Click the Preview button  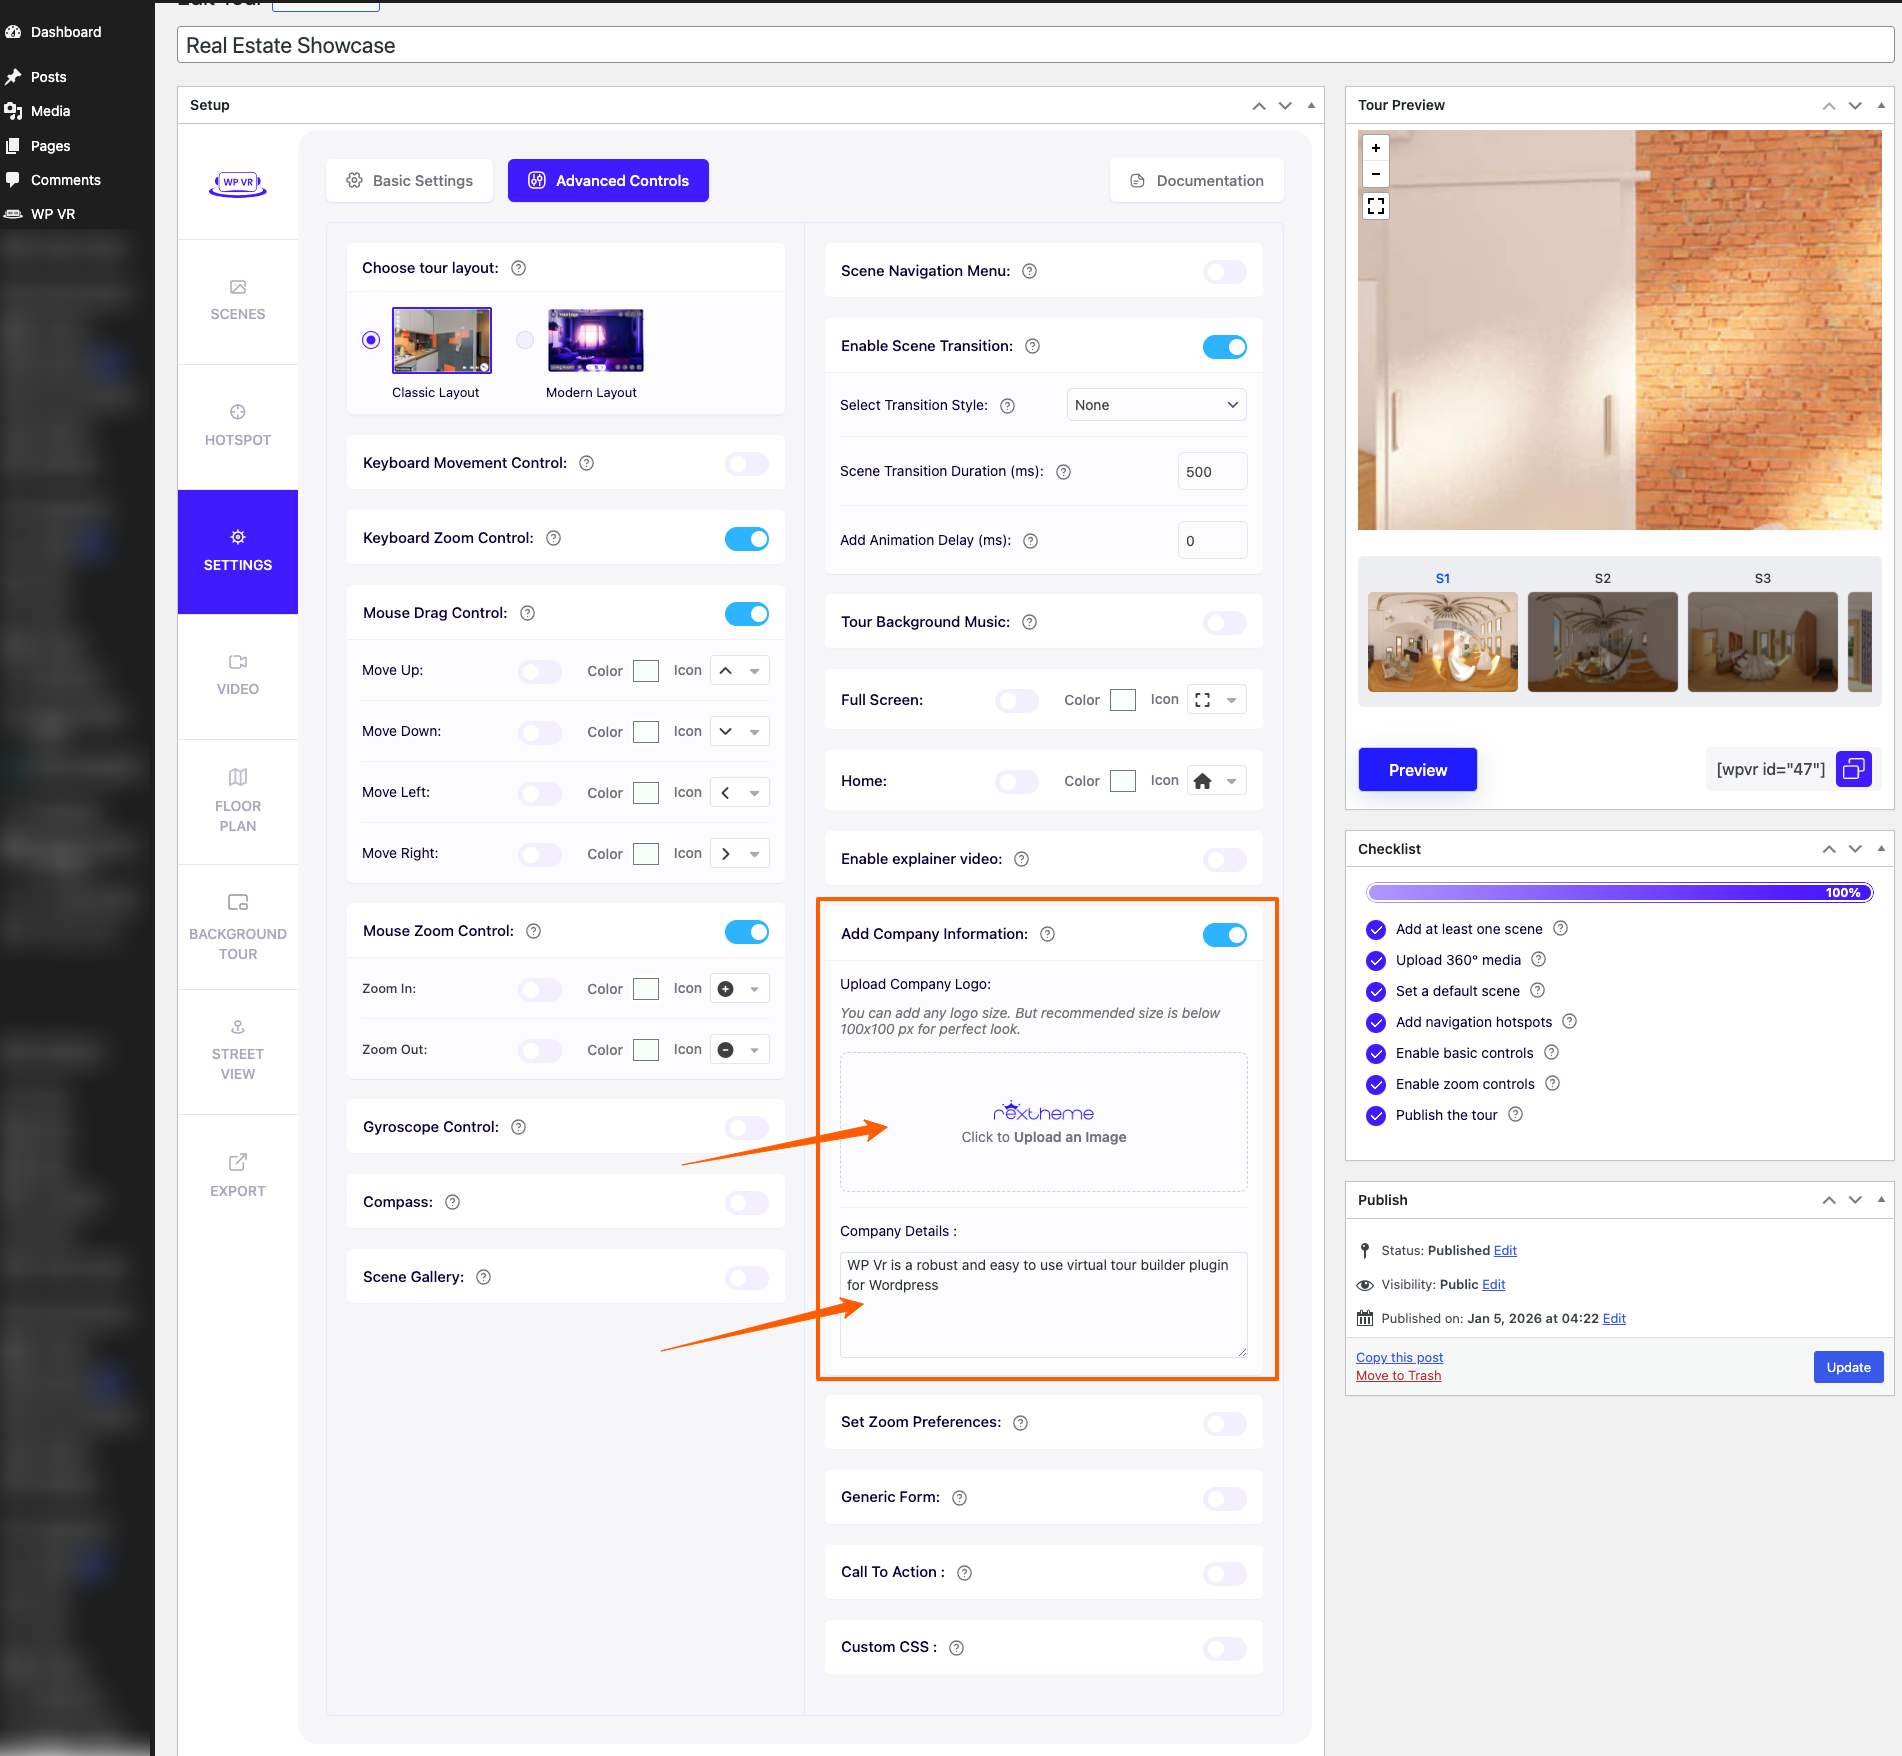[x=1417, y=770]
